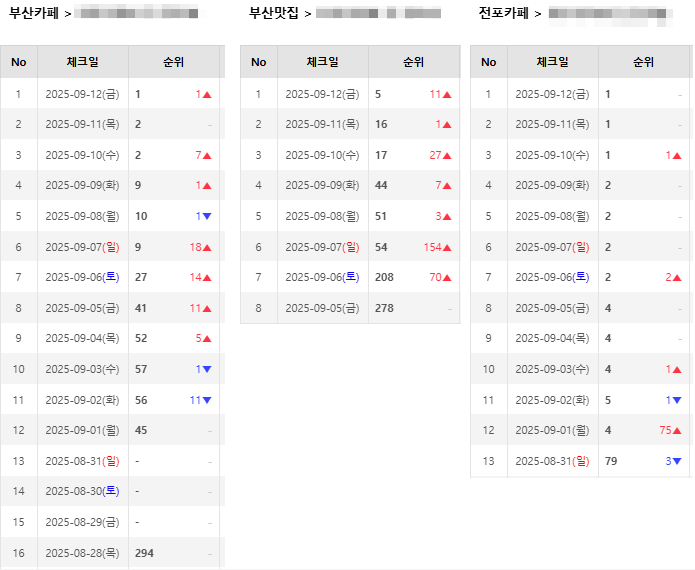Click the red up arrow beside rank change 18 in 부산카페 table

[x=207, y=248]
